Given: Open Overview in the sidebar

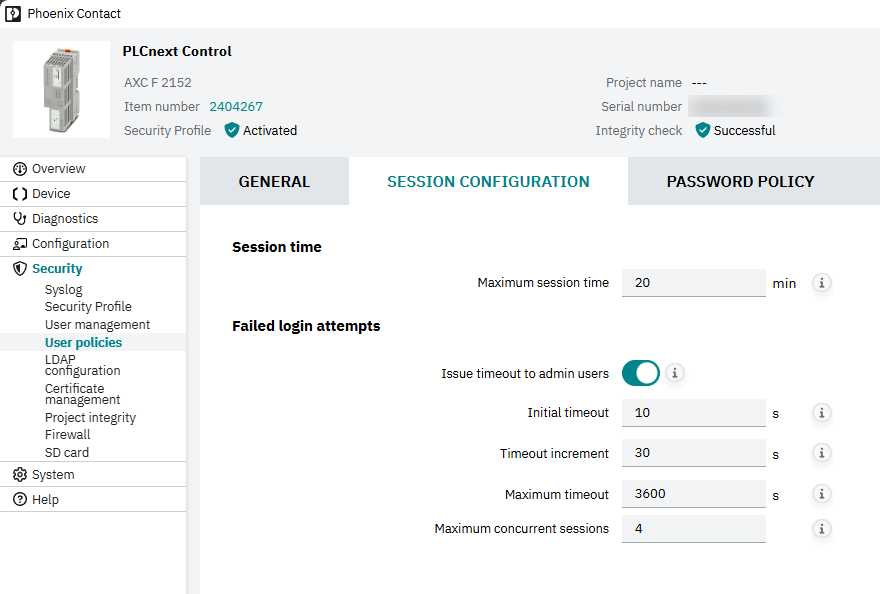Looking at the screenshot, I should coord(93,169).
